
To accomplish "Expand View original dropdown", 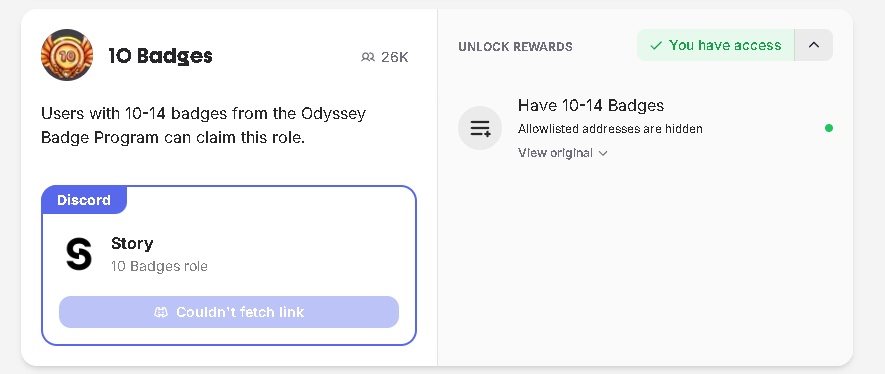I will click(x=562, y=153).
